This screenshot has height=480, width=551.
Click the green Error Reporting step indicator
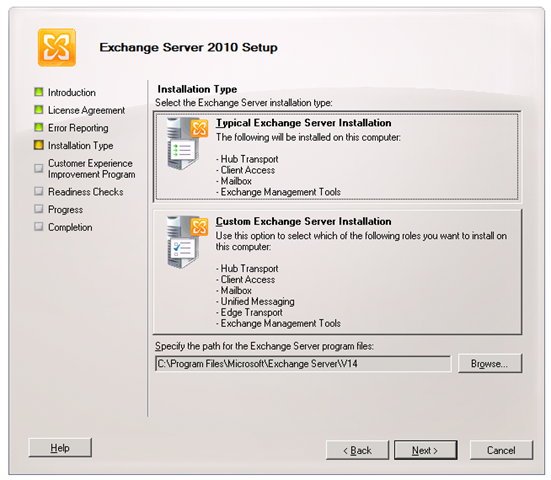click(x=39, y=127)
